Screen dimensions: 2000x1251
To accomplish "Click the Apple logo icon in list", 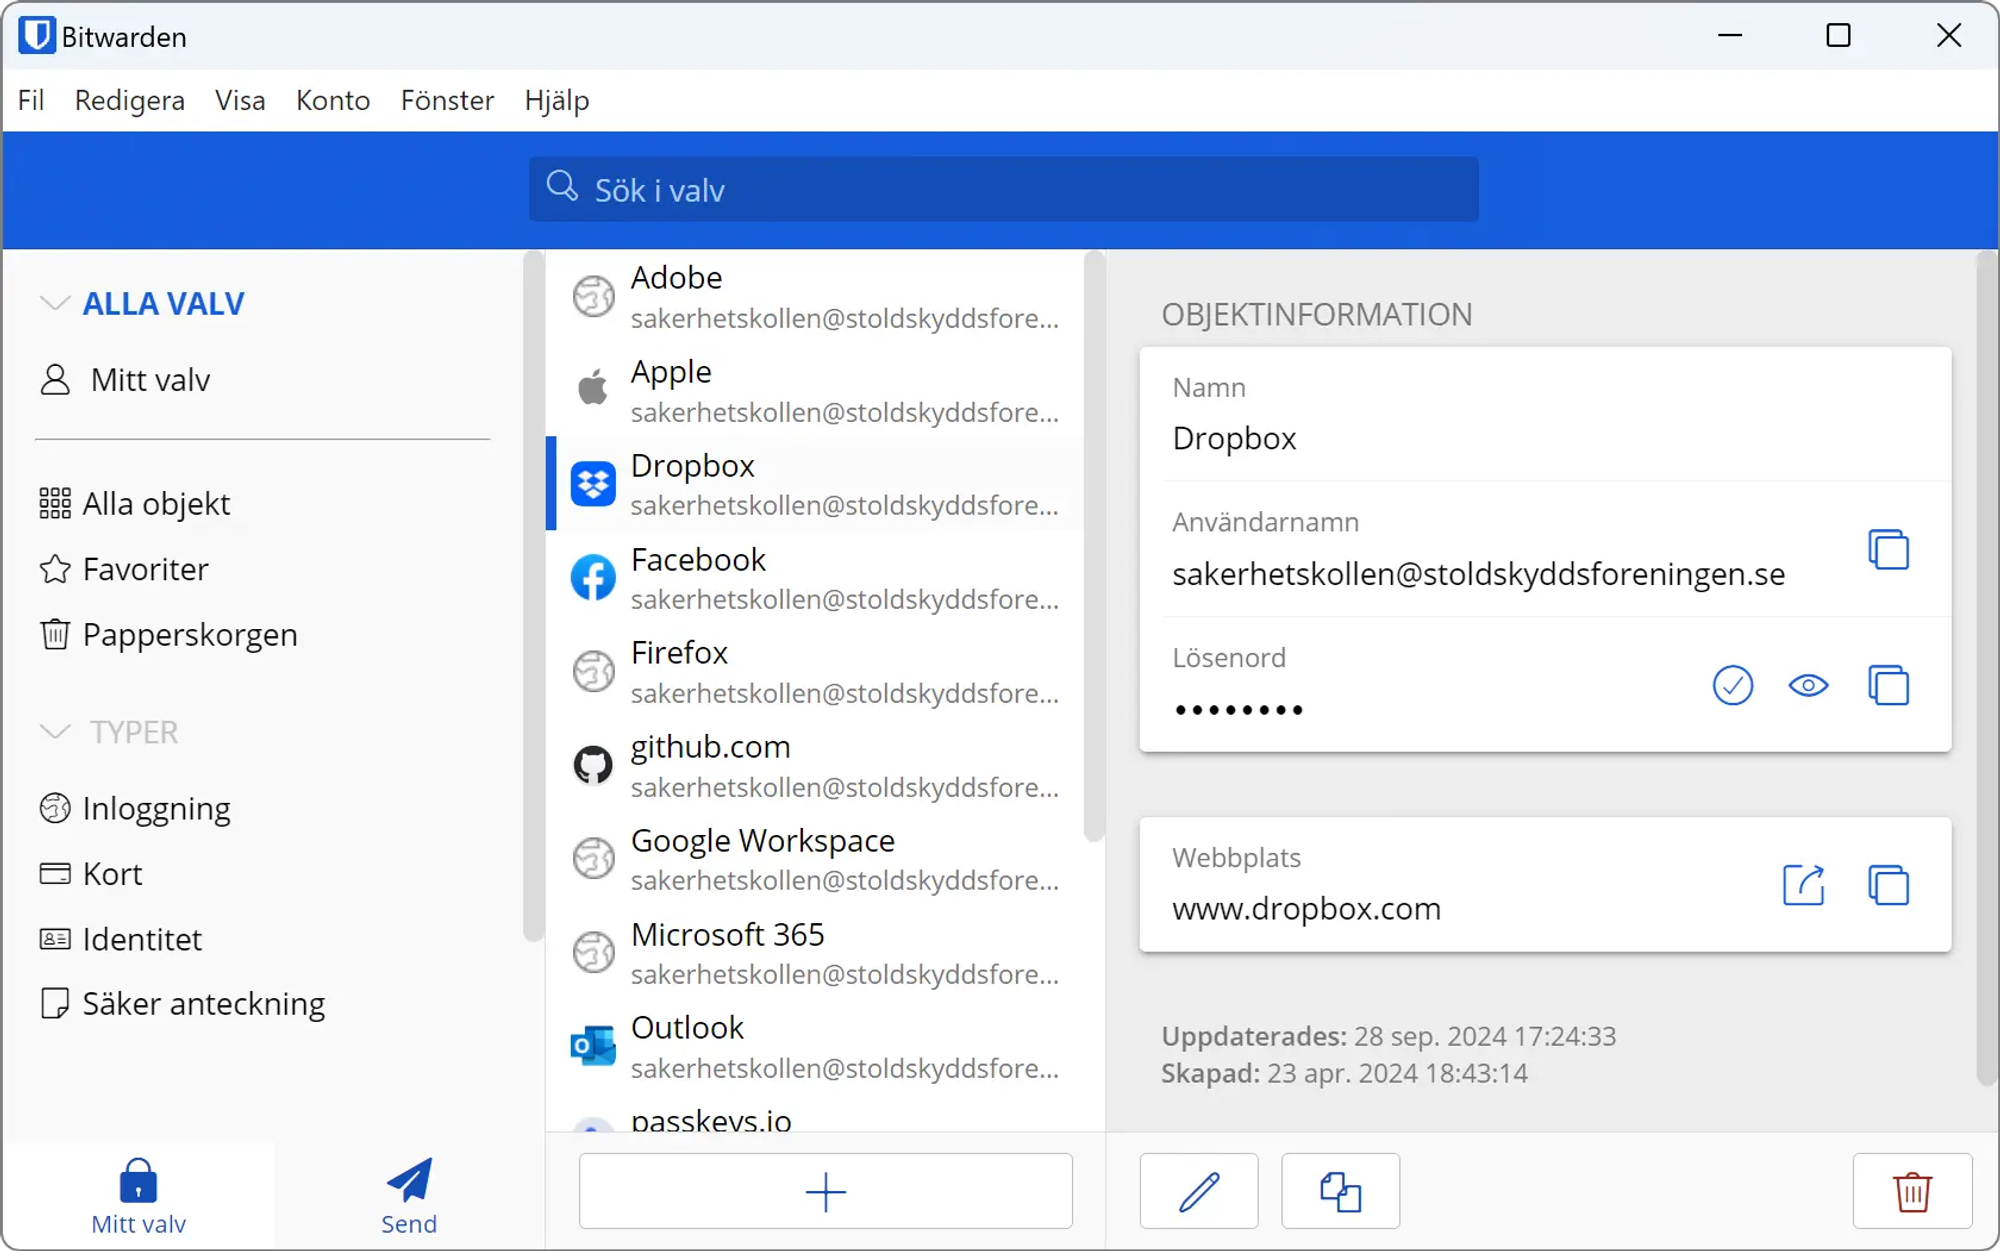I will coord(593,387).
